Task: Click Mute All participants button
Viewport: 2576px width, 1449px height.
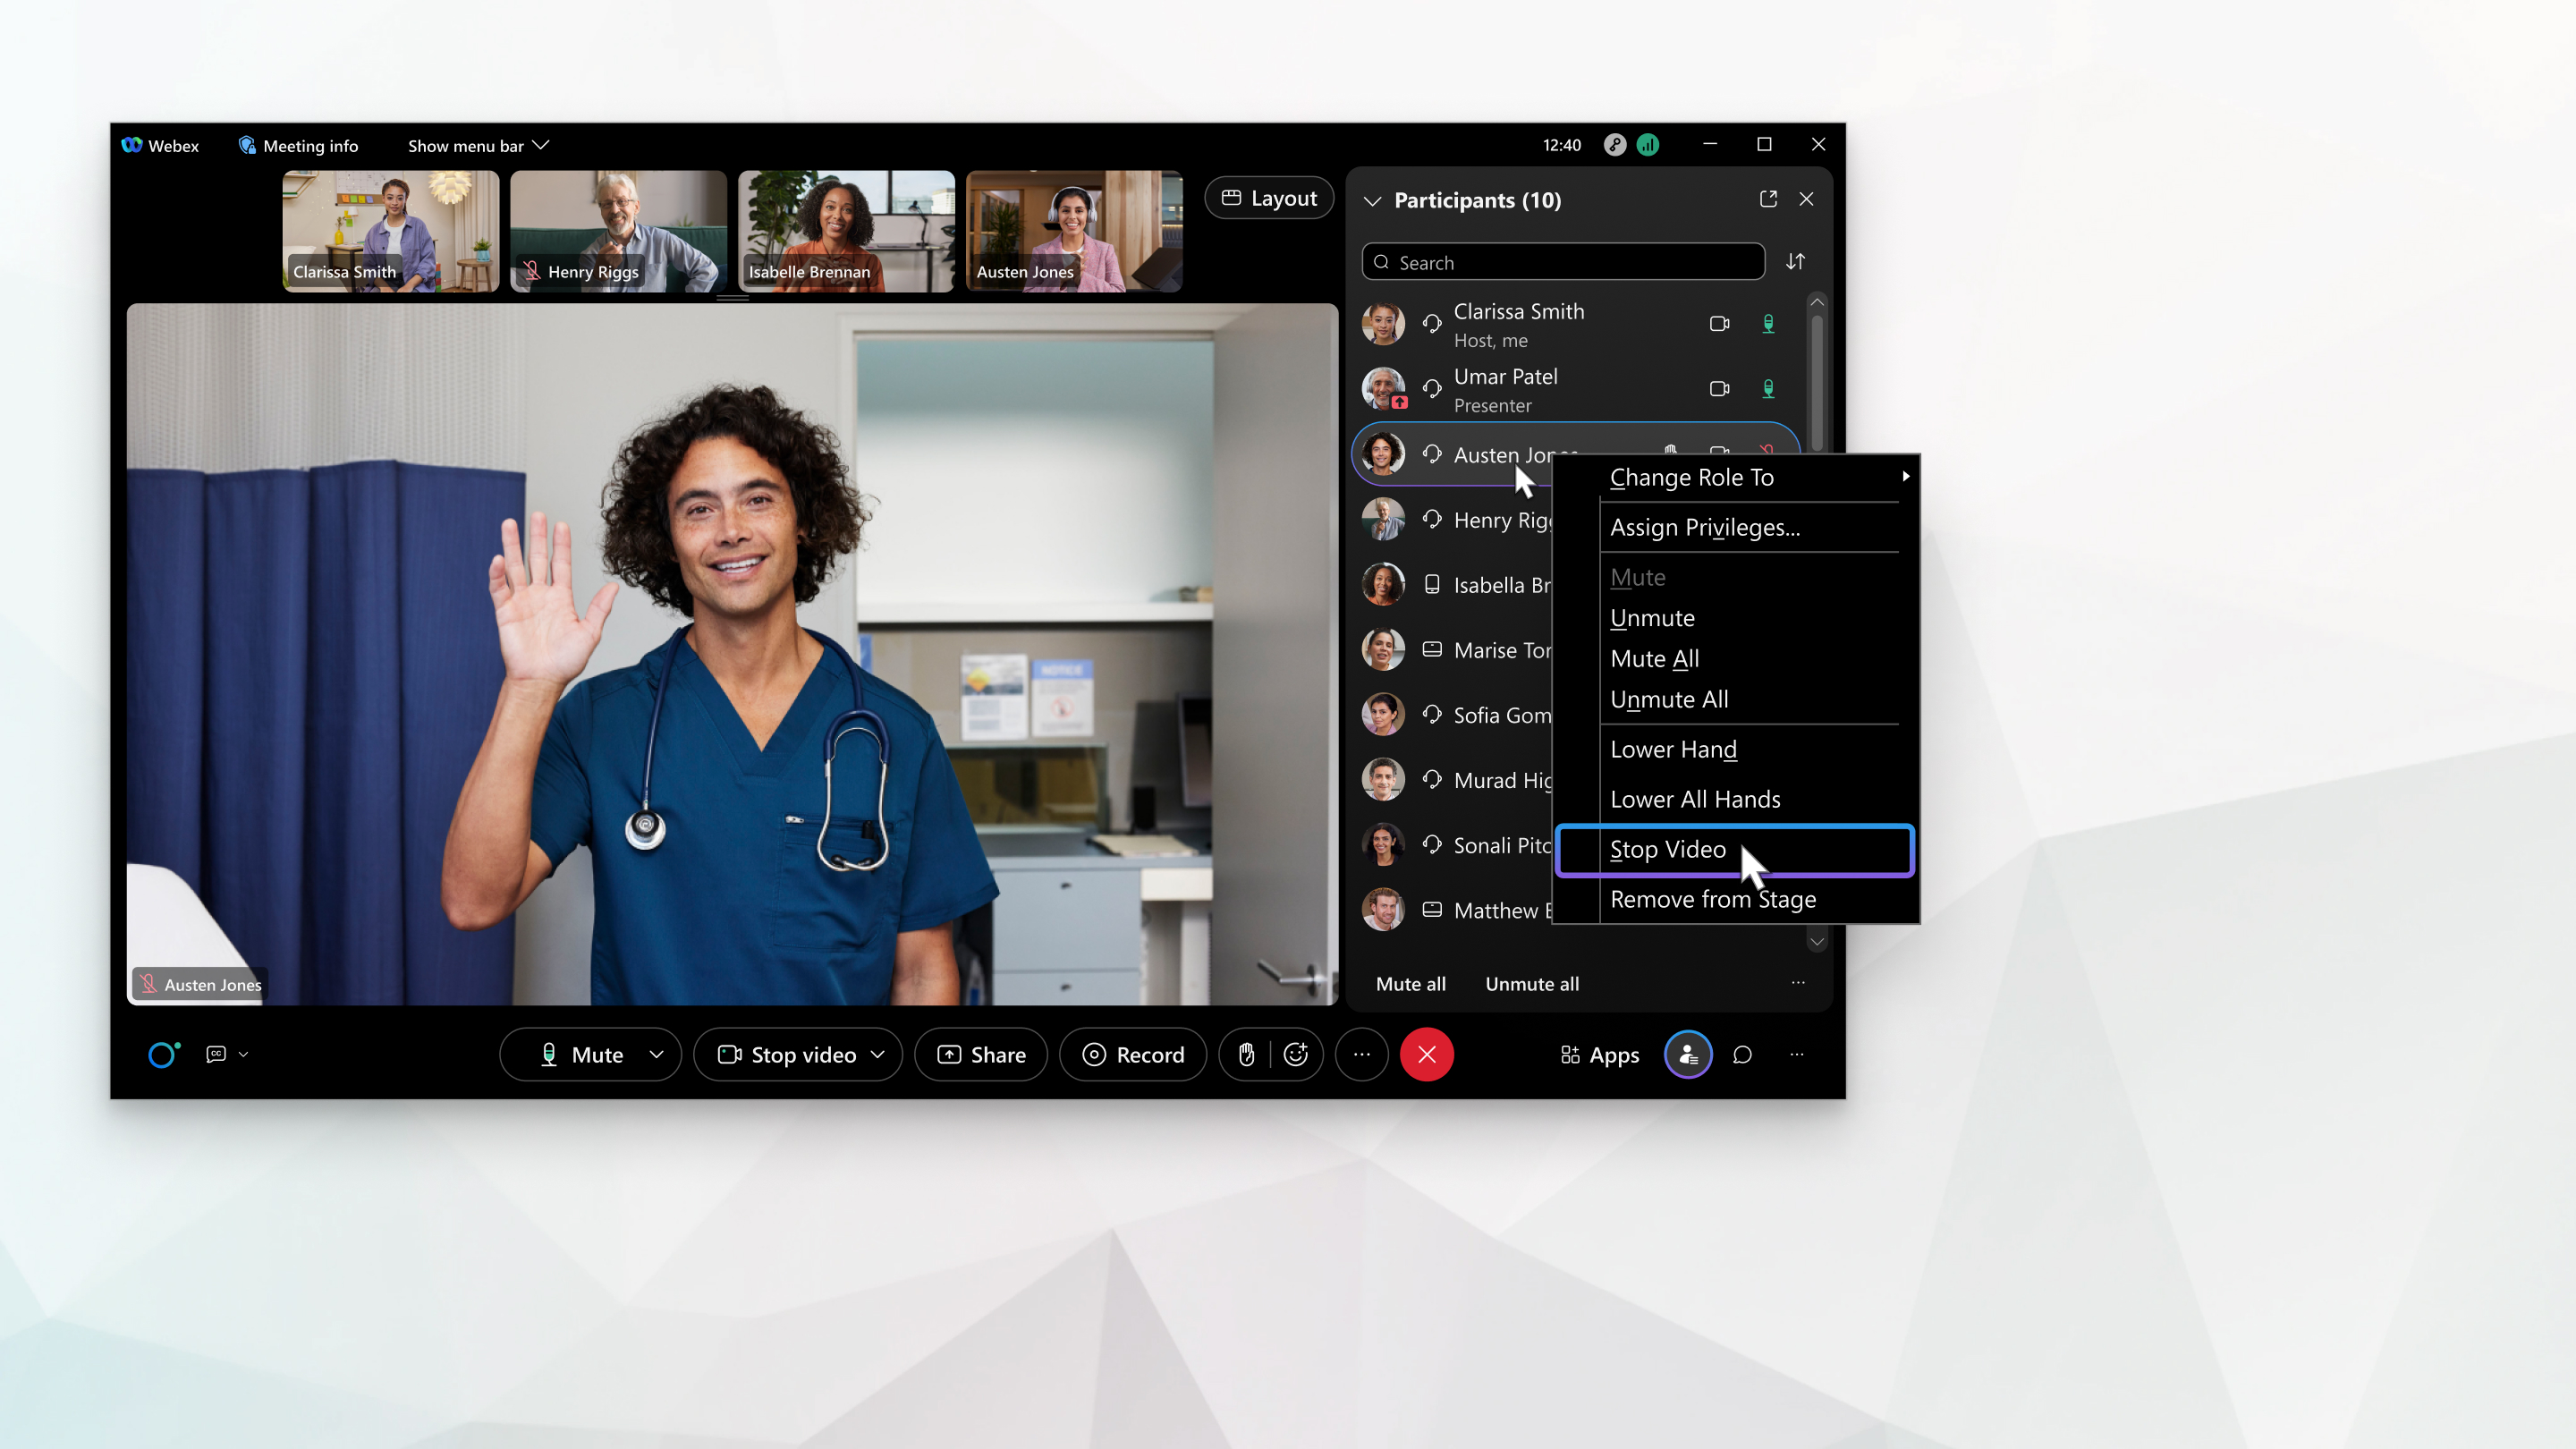Action: (x=1410, y=982)
